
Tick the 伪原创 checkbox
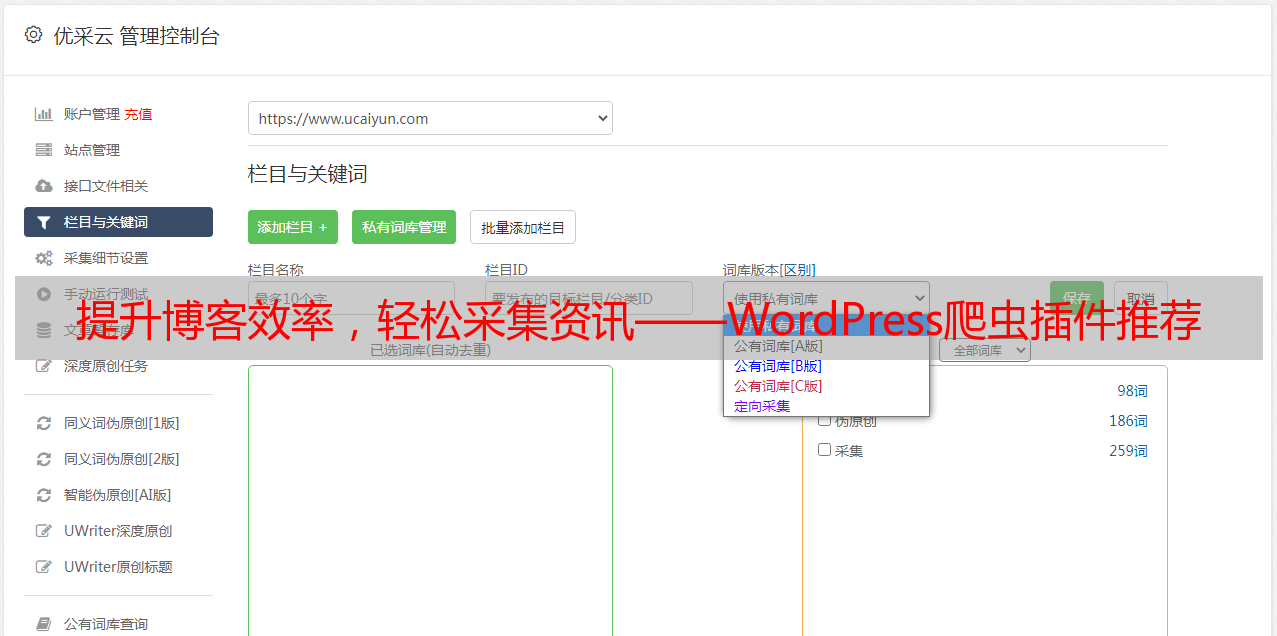pos(825,420)
